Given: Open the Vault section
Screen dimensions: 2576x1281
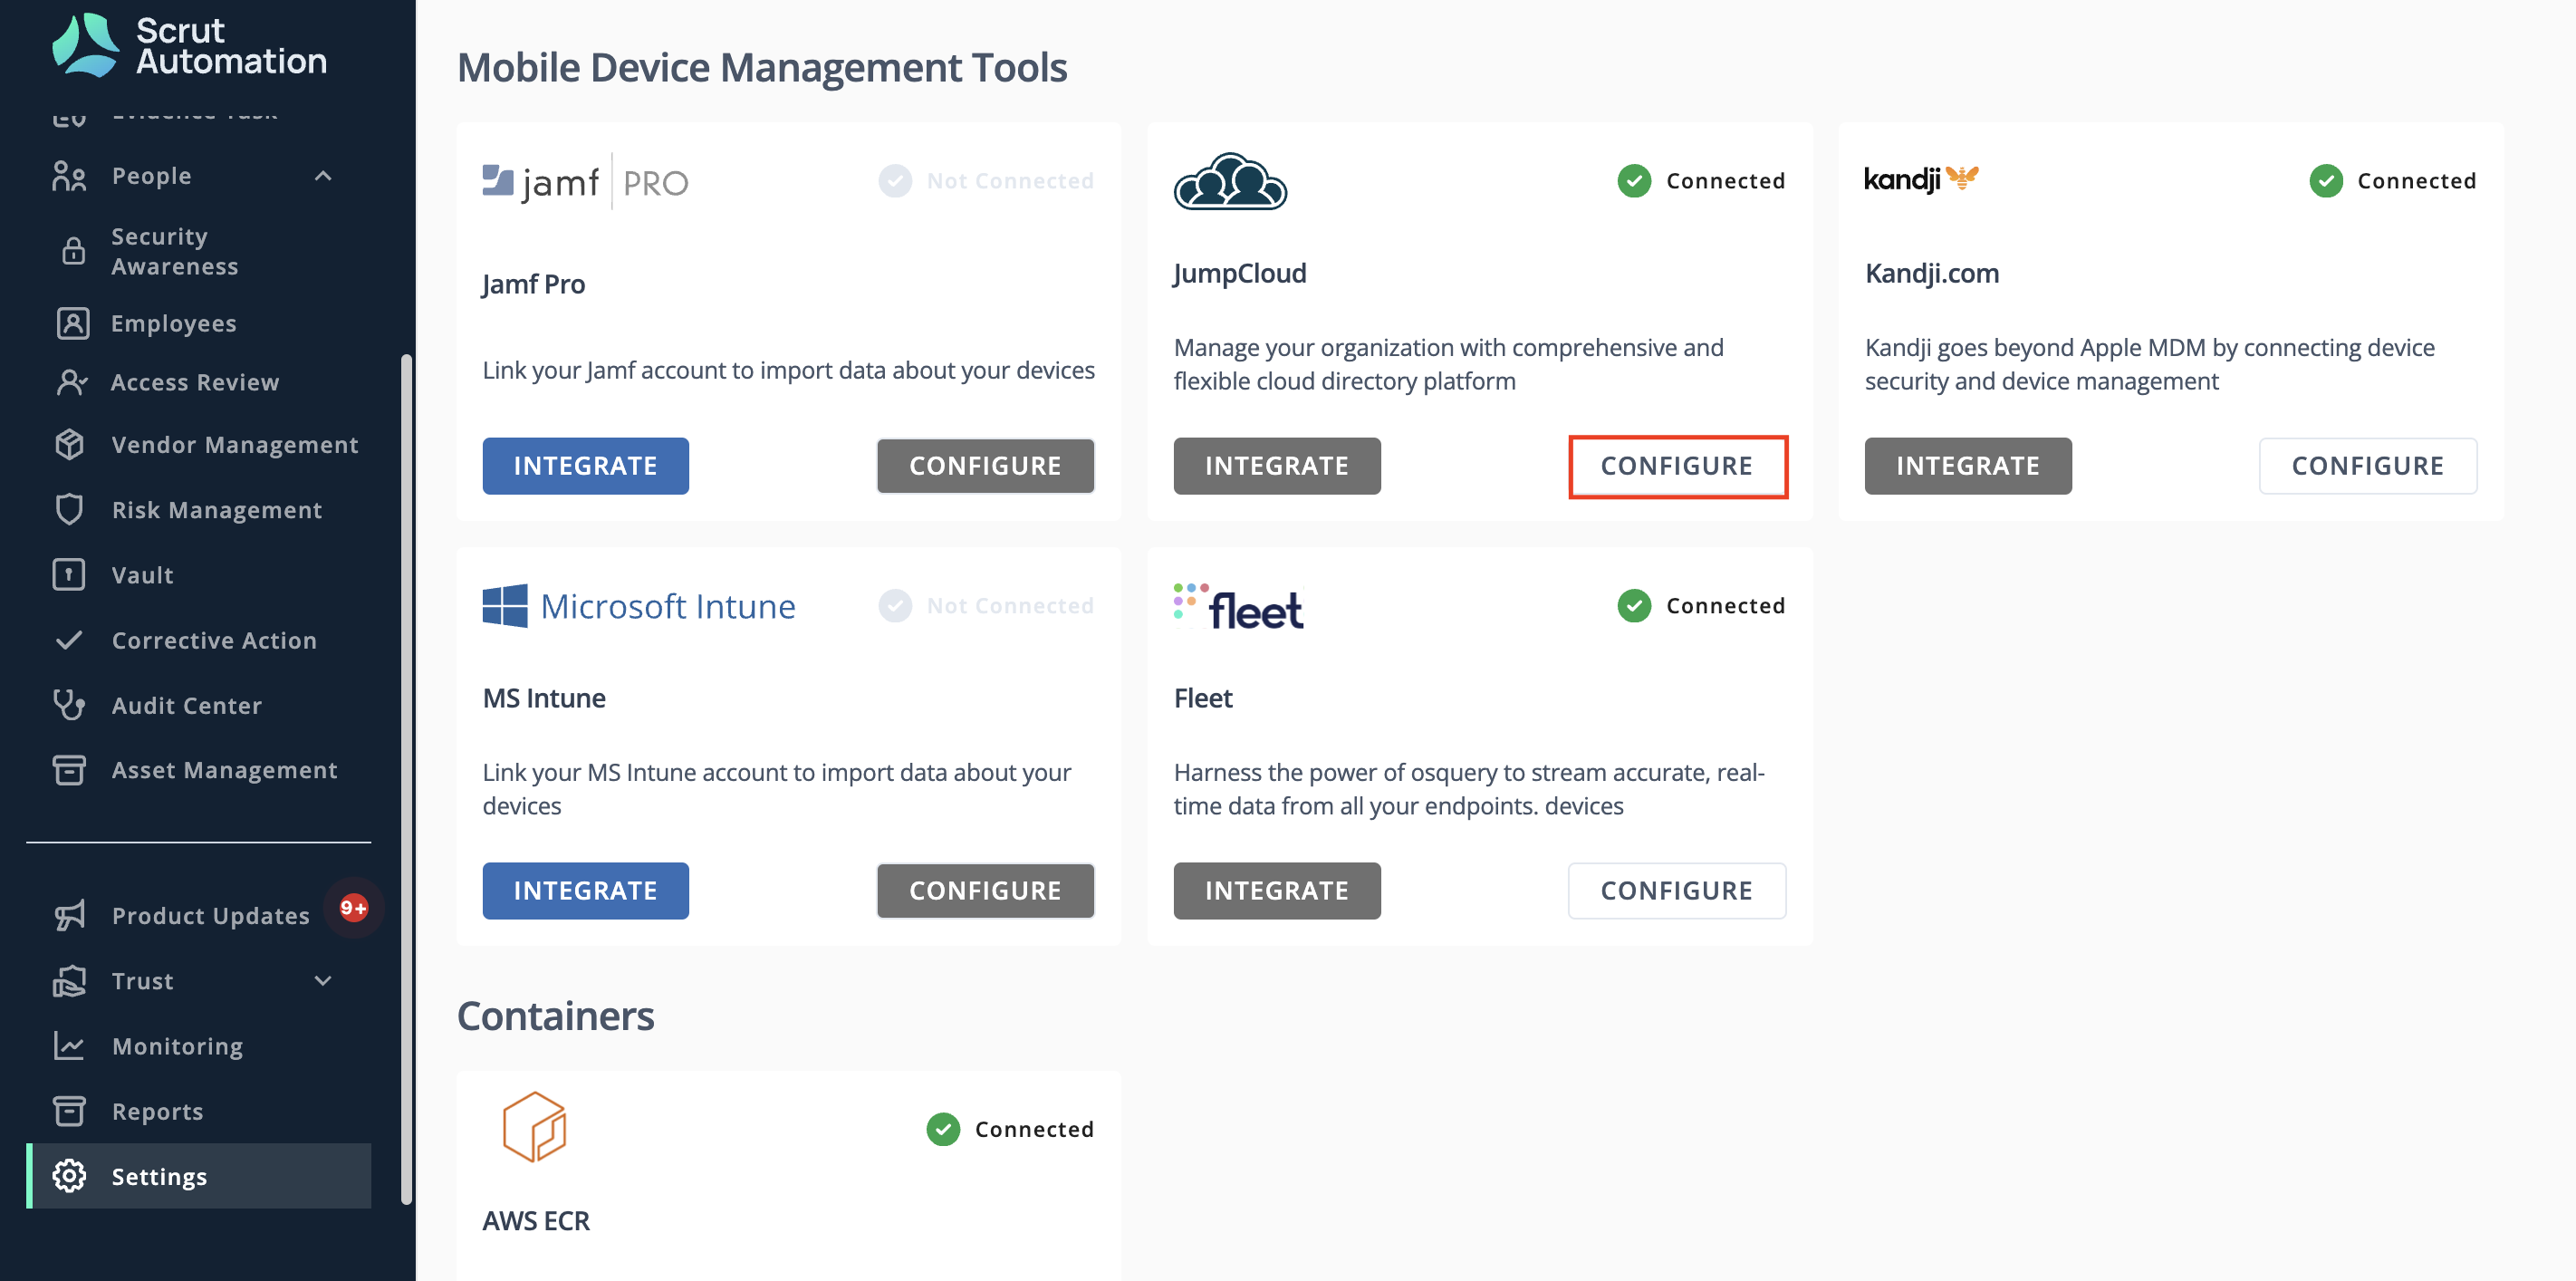Looking at the screenshot, I should coord(143,575).
